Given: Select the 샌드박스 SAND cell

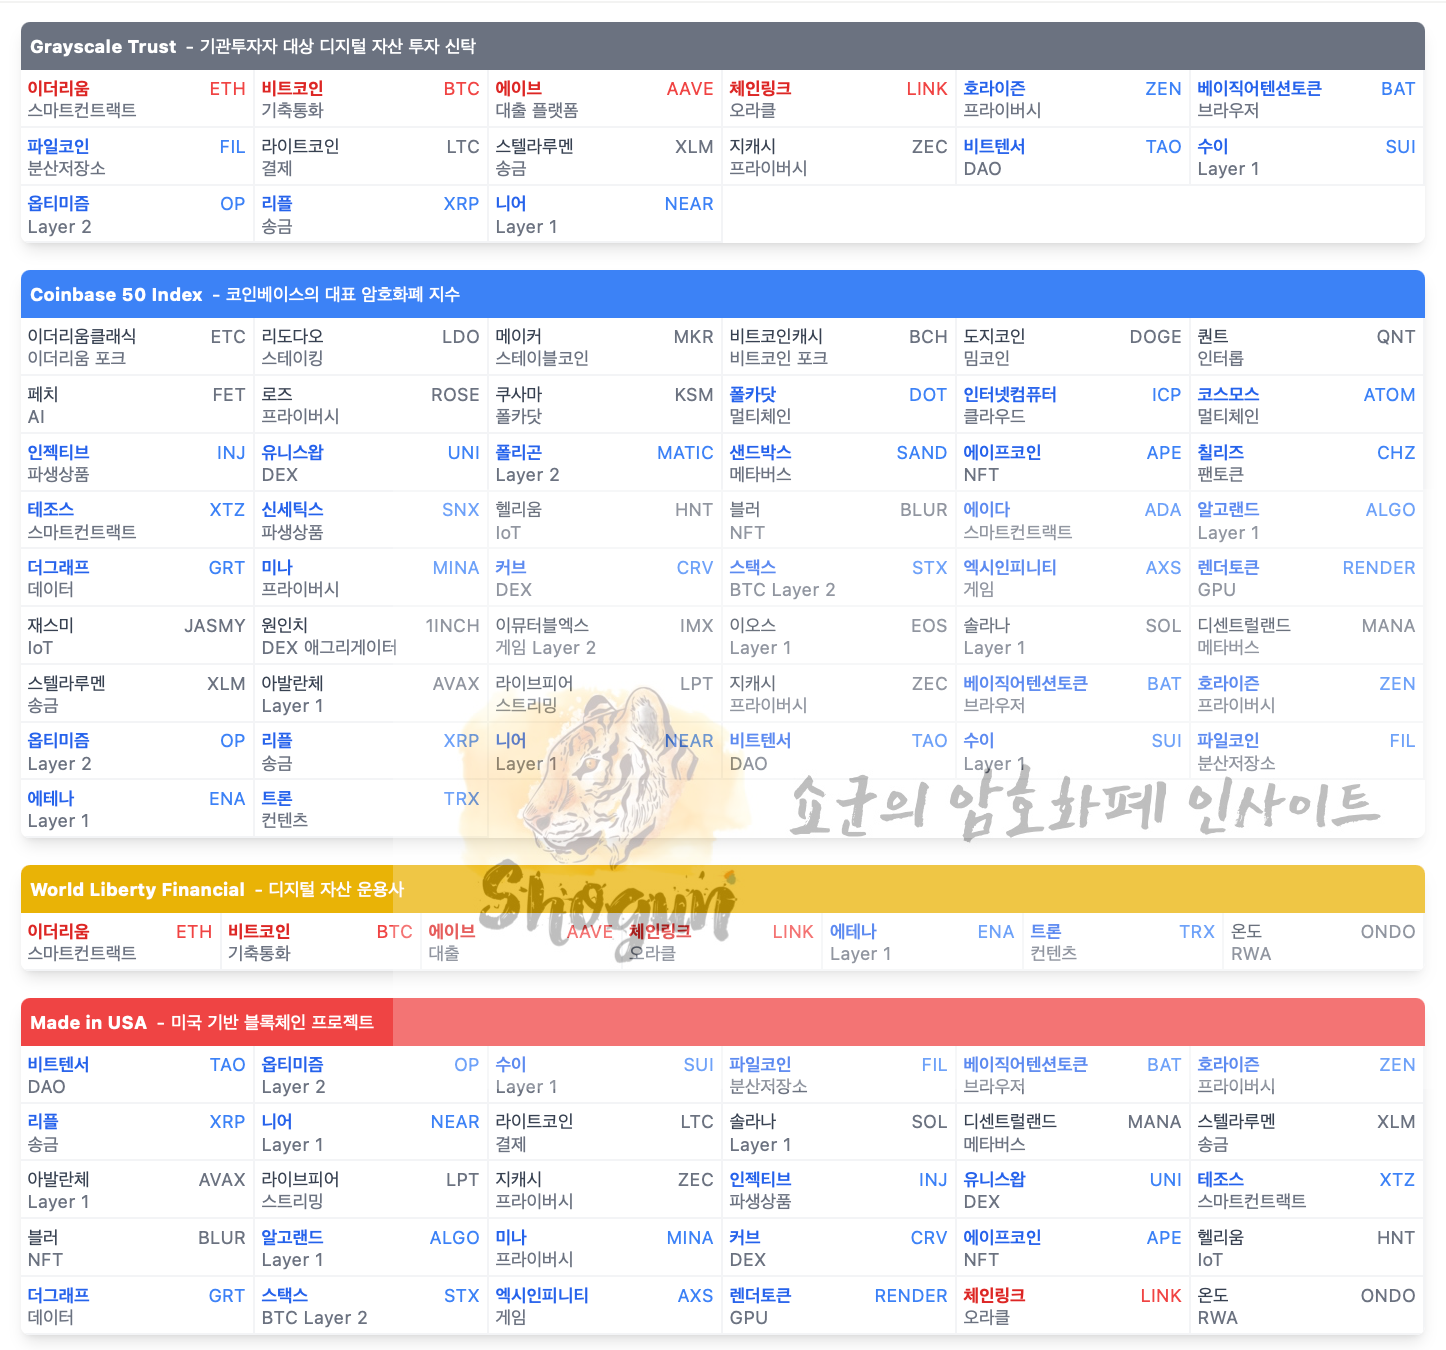Looking at the screenshot, I should (x=839, y=463).
